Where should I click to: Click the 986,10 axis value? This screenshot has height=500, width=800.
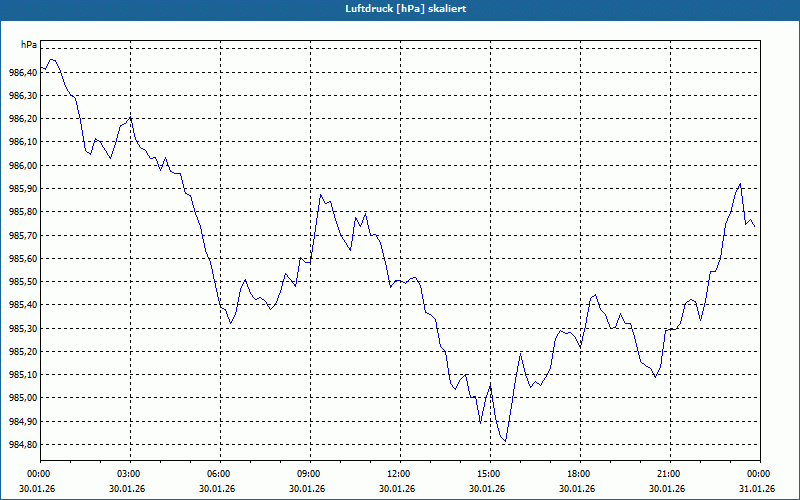tap(23, 142)
